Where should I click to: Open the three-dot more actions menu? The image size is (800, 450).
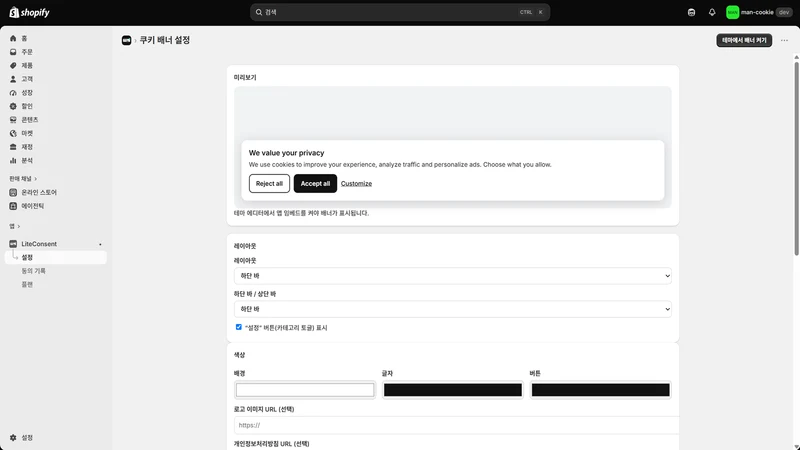[x=784, y=40]
